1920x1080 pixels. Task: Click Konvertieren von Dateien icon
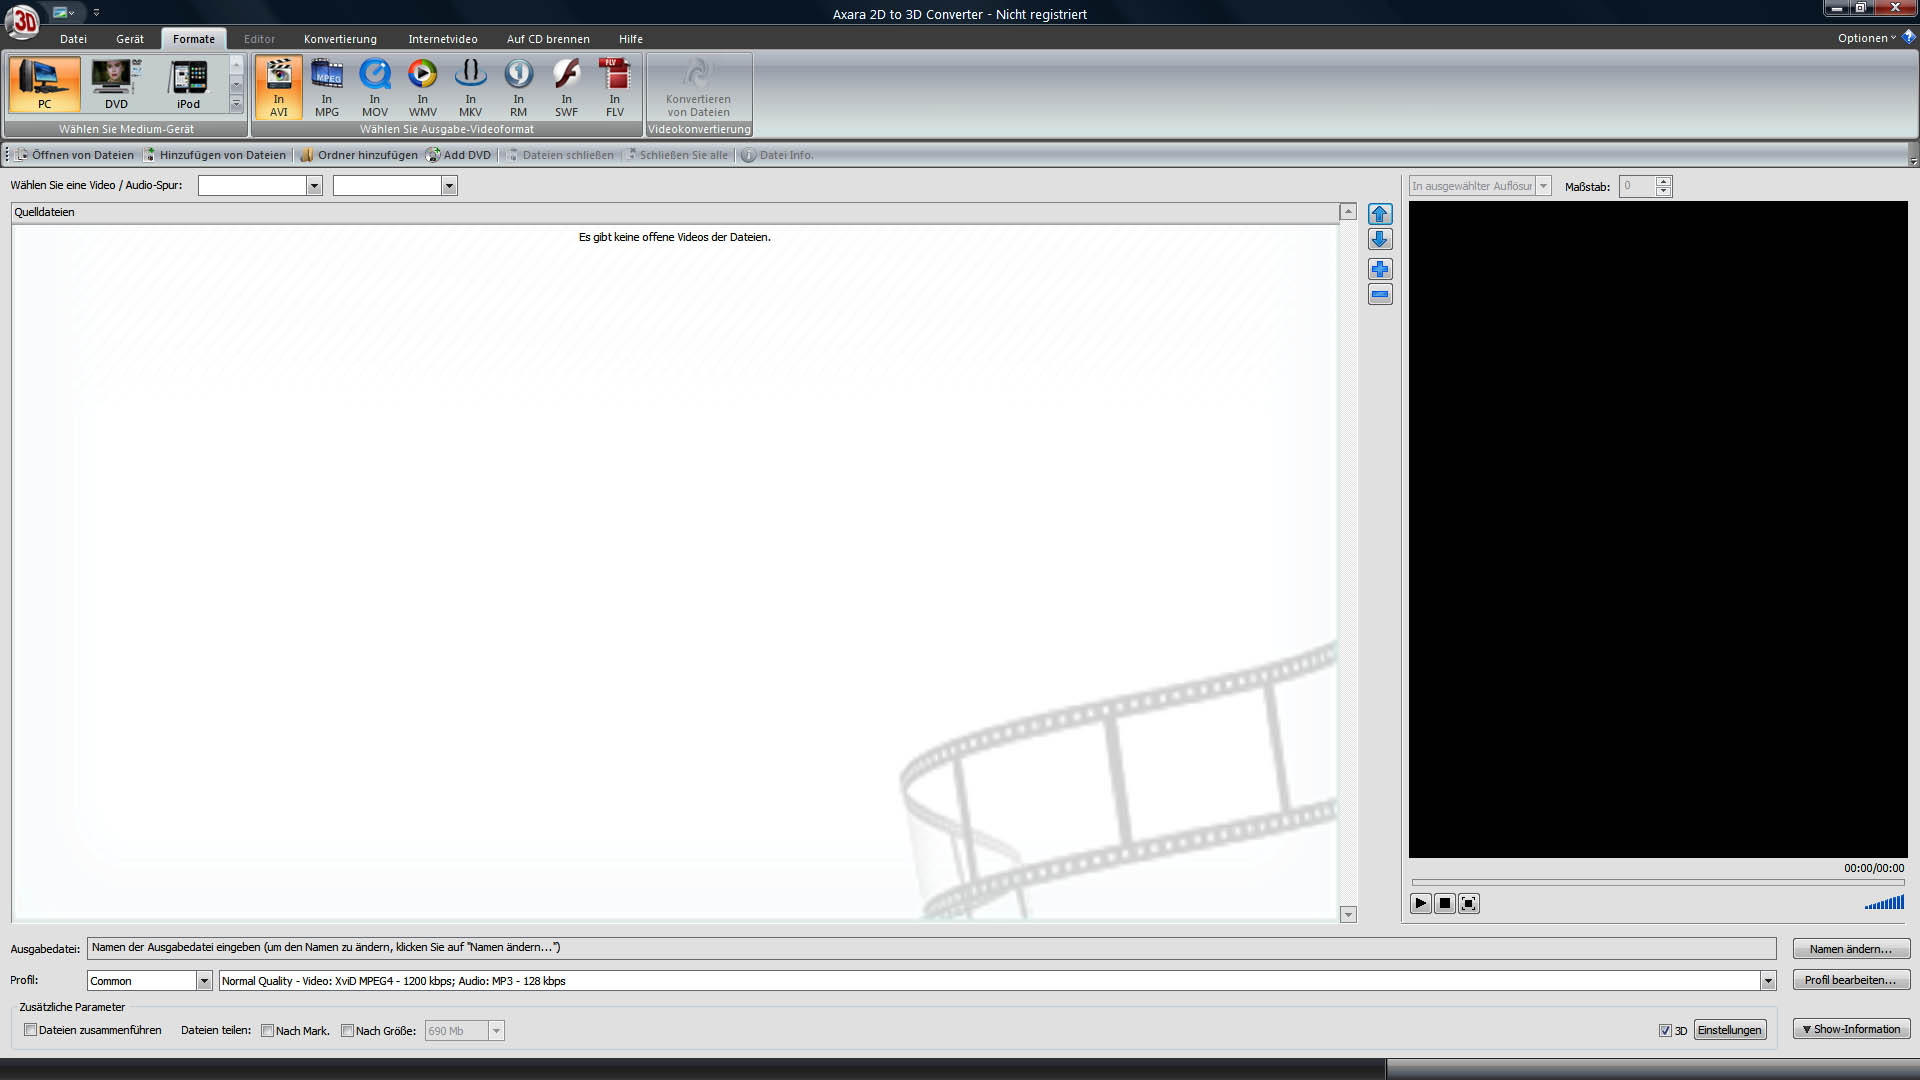tap(698, 88)
